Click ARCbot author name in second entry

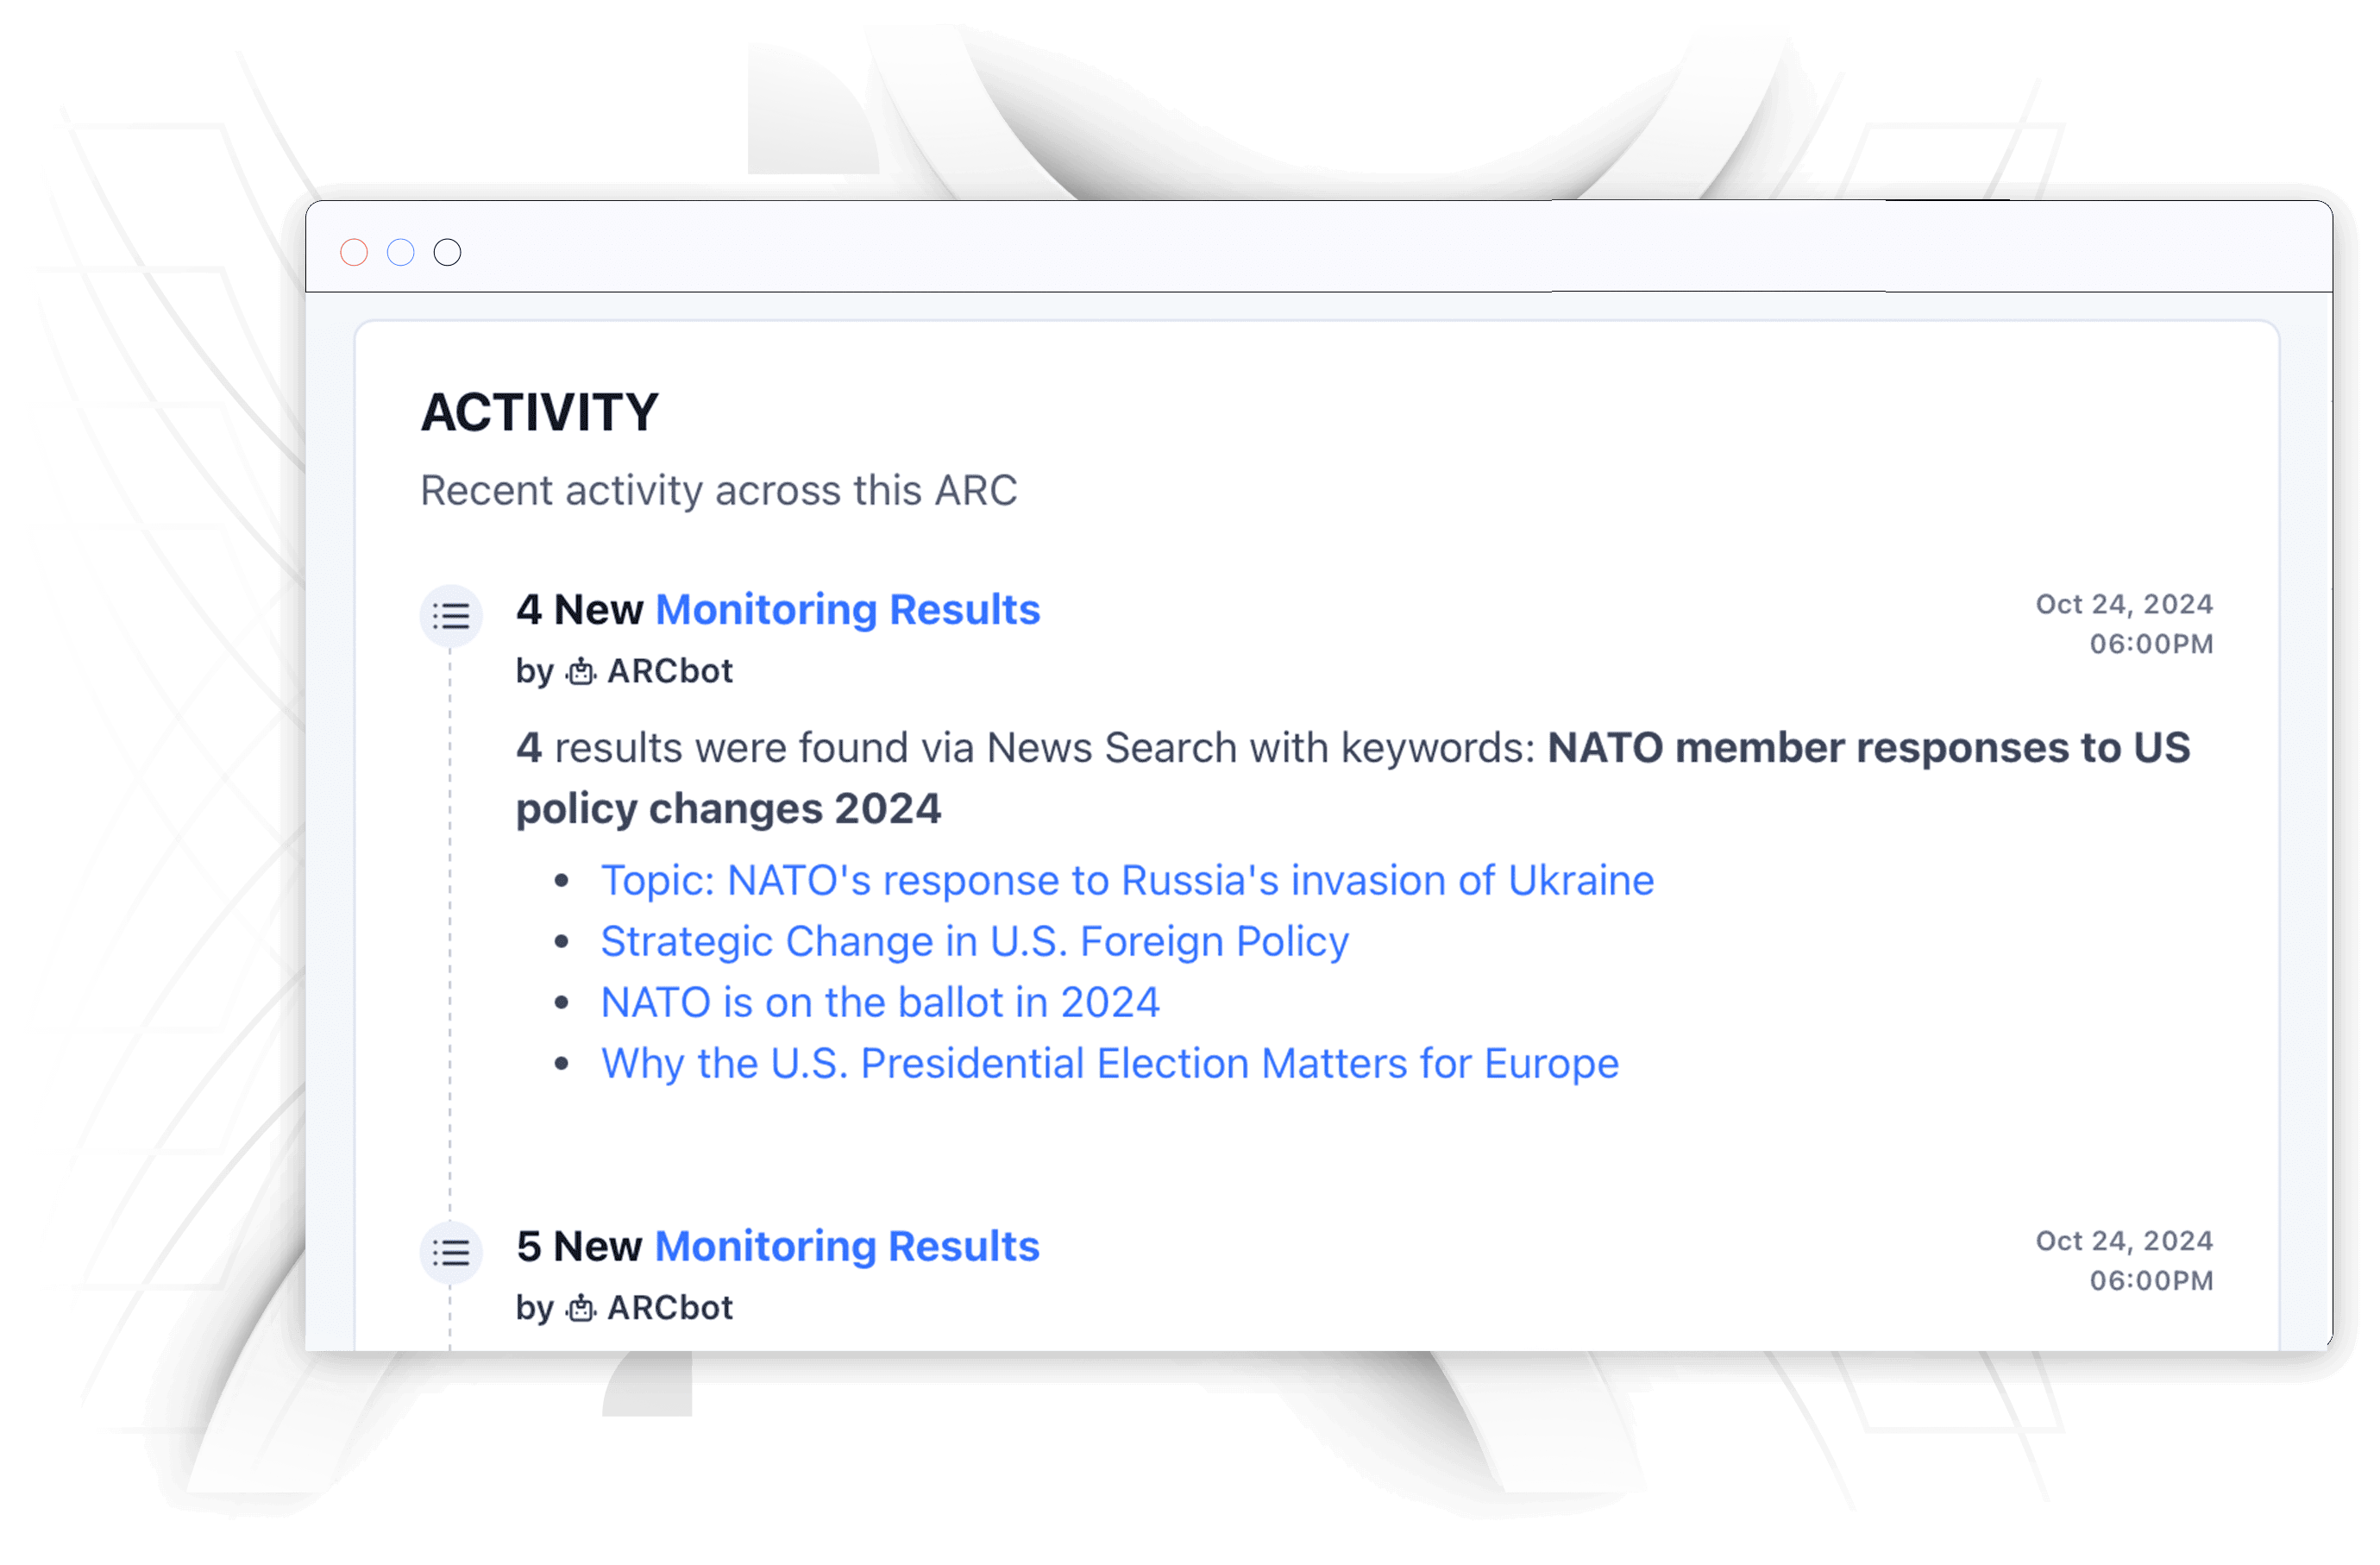[670, 1308]
